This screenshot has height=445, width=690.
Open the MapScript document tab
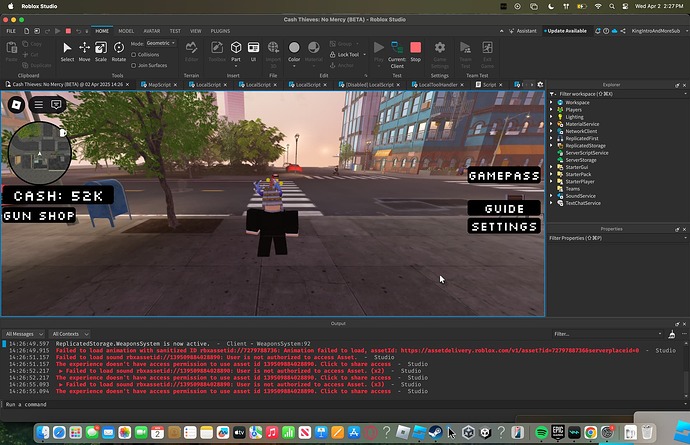point(158,85)
